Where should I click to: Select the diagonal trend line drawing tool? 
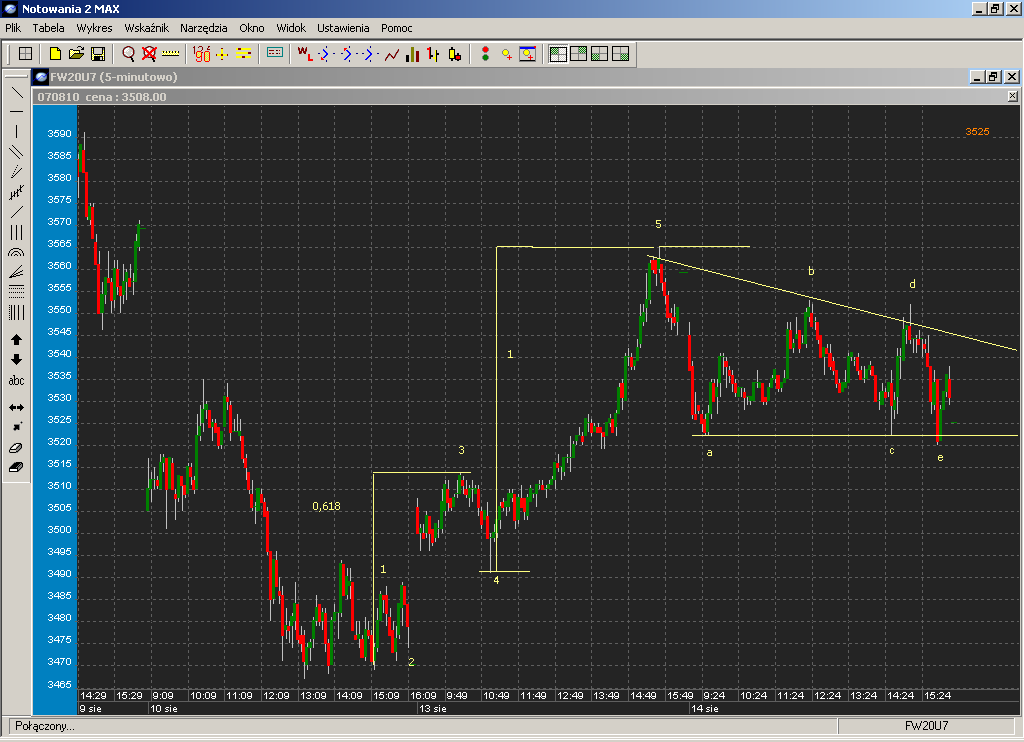[16, 92]
